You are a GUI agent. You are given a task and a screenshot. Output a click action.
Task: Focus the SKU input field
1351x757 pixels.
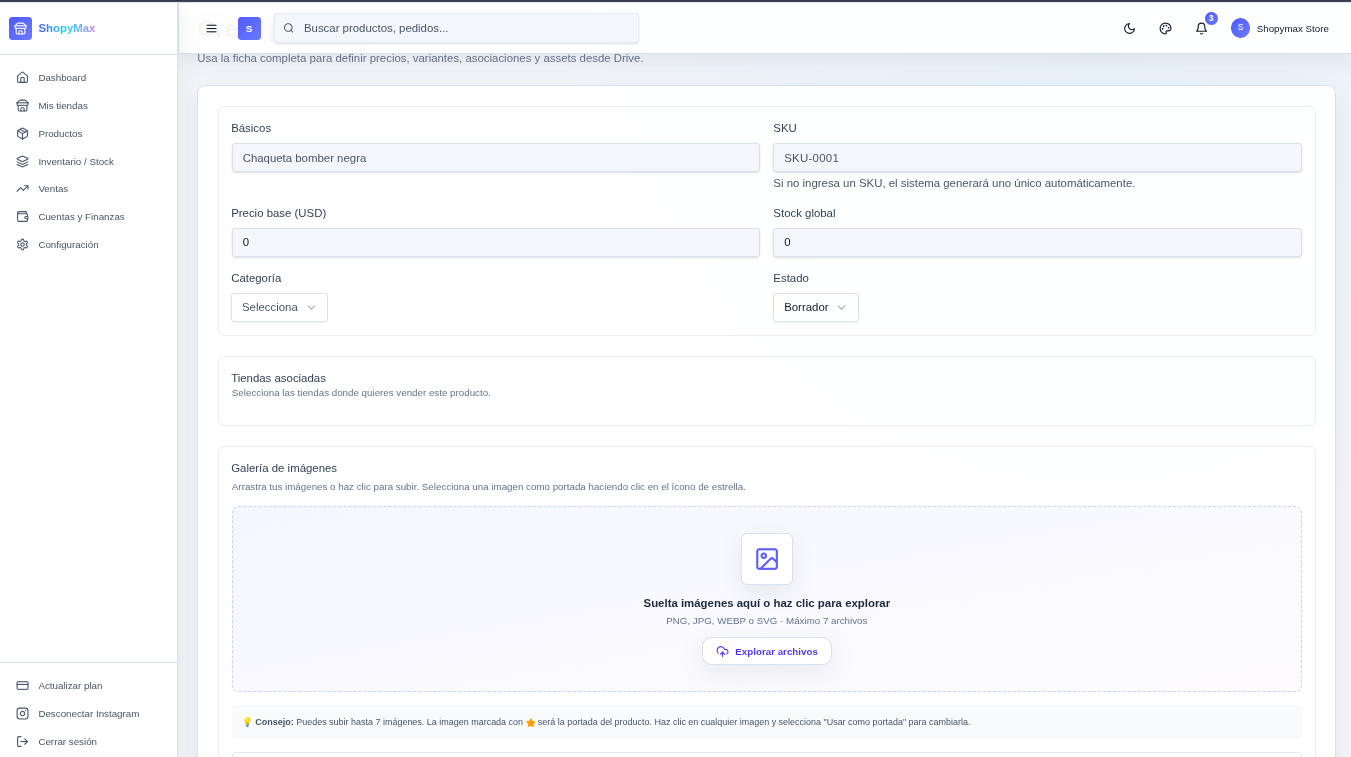pyautogui.click(x=1036, y=158)
